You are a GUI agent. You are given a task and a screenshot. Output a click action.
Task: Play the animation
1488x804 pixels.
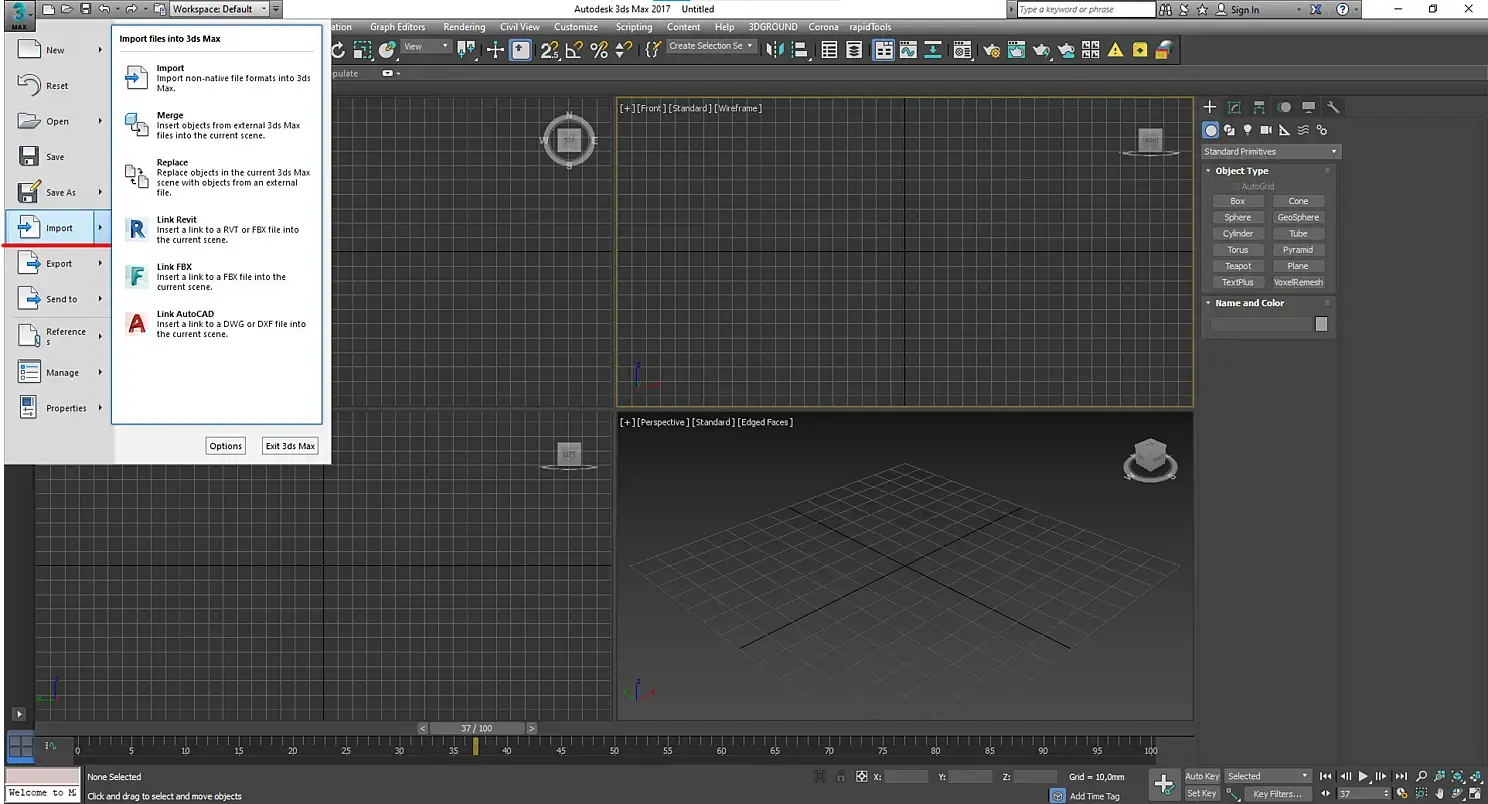(1362, 776)
